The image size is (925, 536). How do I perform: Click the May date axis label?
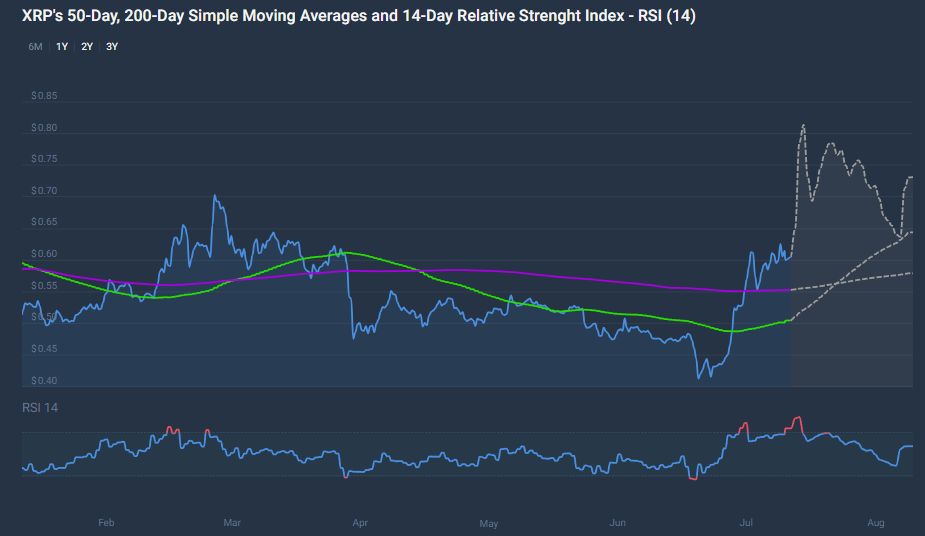pos(488,523)
